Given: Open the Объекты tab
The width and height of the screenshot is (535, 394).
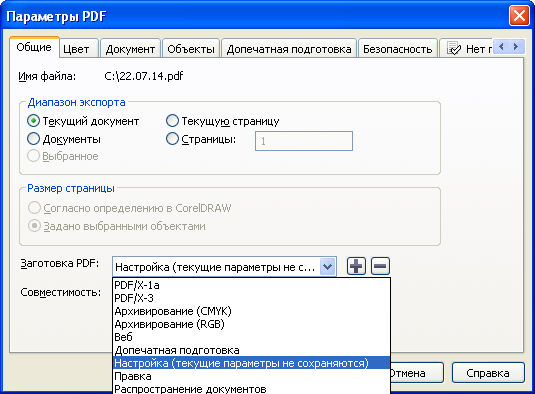Looking at the screenshot, I should pos(191,49).
